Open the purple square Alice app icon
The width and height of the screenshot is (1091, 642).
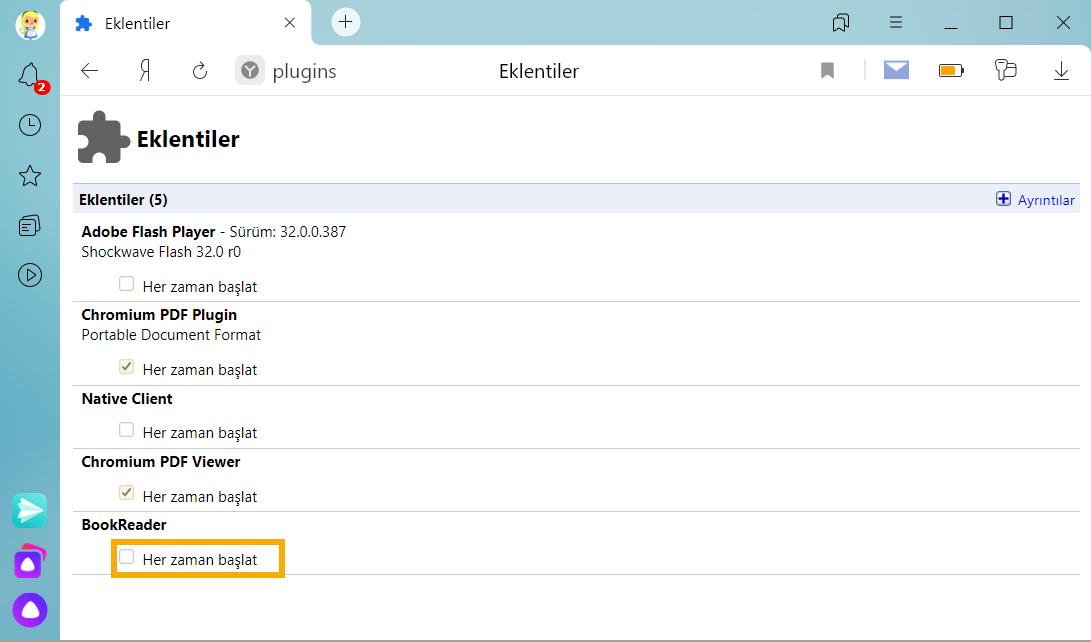30,561
